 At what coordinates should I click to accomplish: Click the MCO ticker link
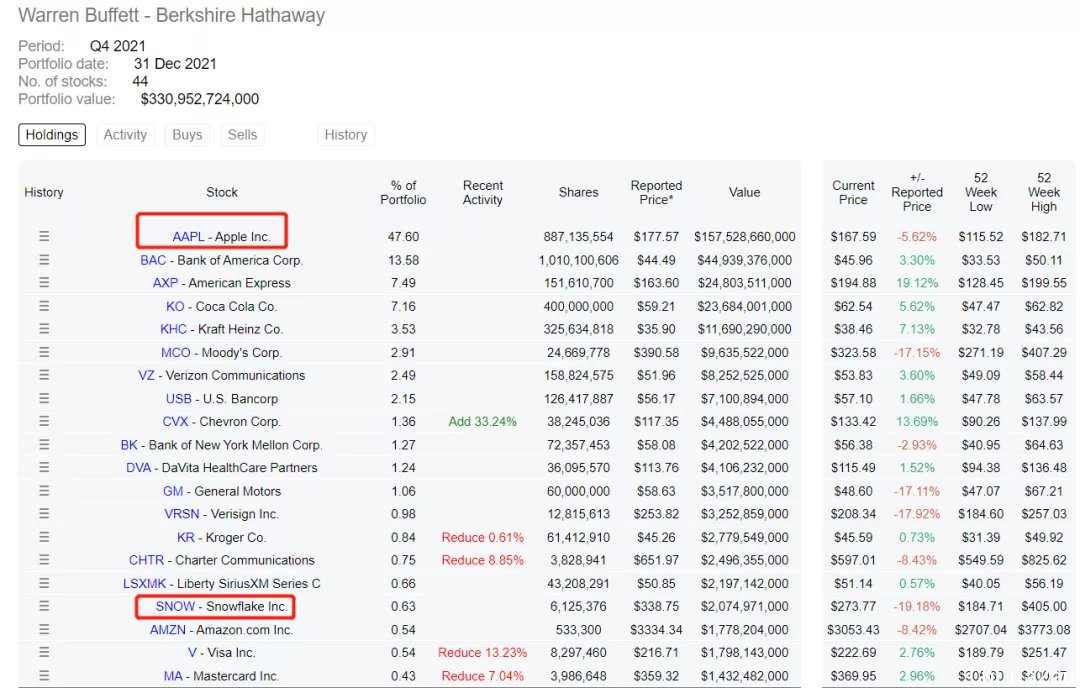coord(176,352)
